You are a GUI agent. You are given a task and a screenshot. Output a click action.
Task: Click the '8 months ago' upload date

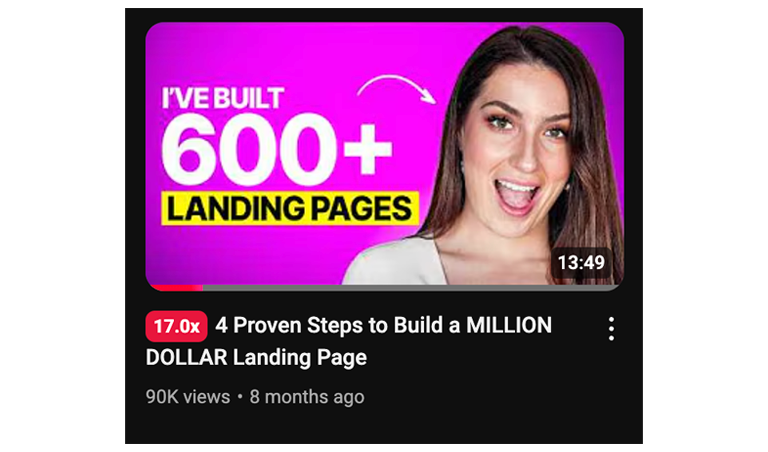pos(307,397)
